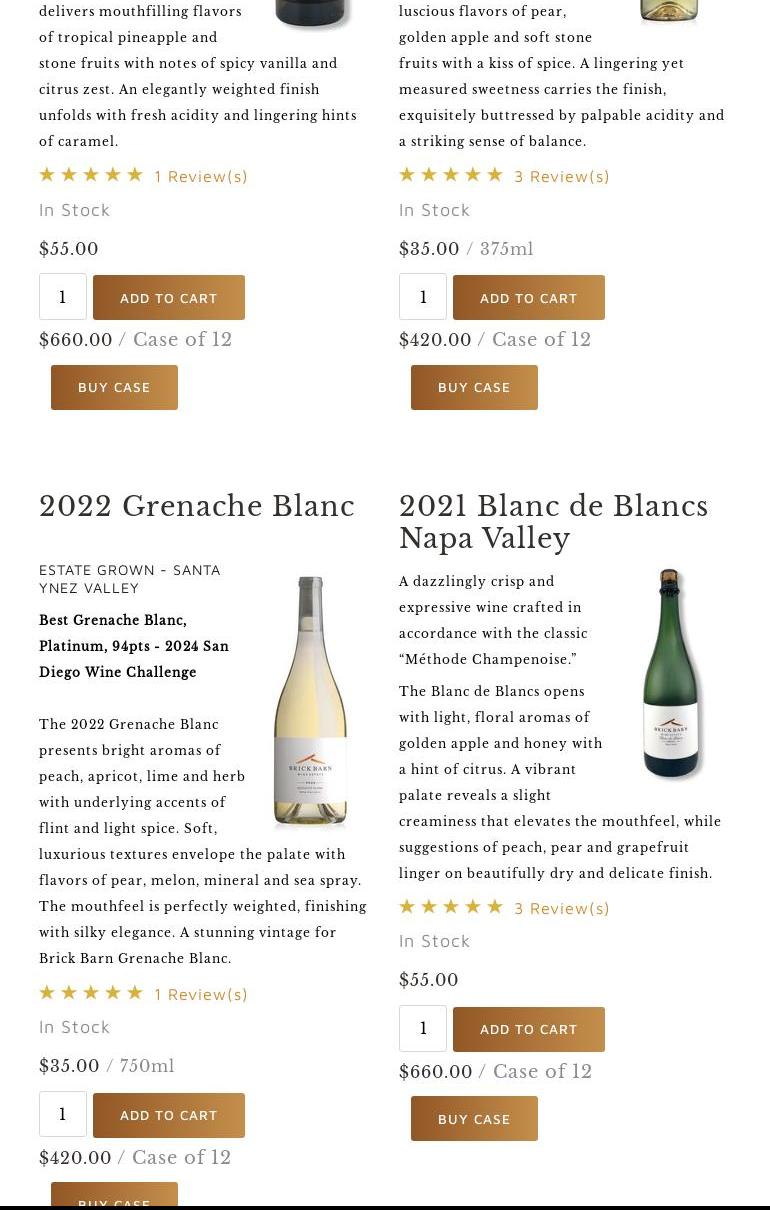The height and width of the screenshot is (1210, 770).
Task: Buy a case of the tropical pineapple wine
Action: [x=114, y=387]
